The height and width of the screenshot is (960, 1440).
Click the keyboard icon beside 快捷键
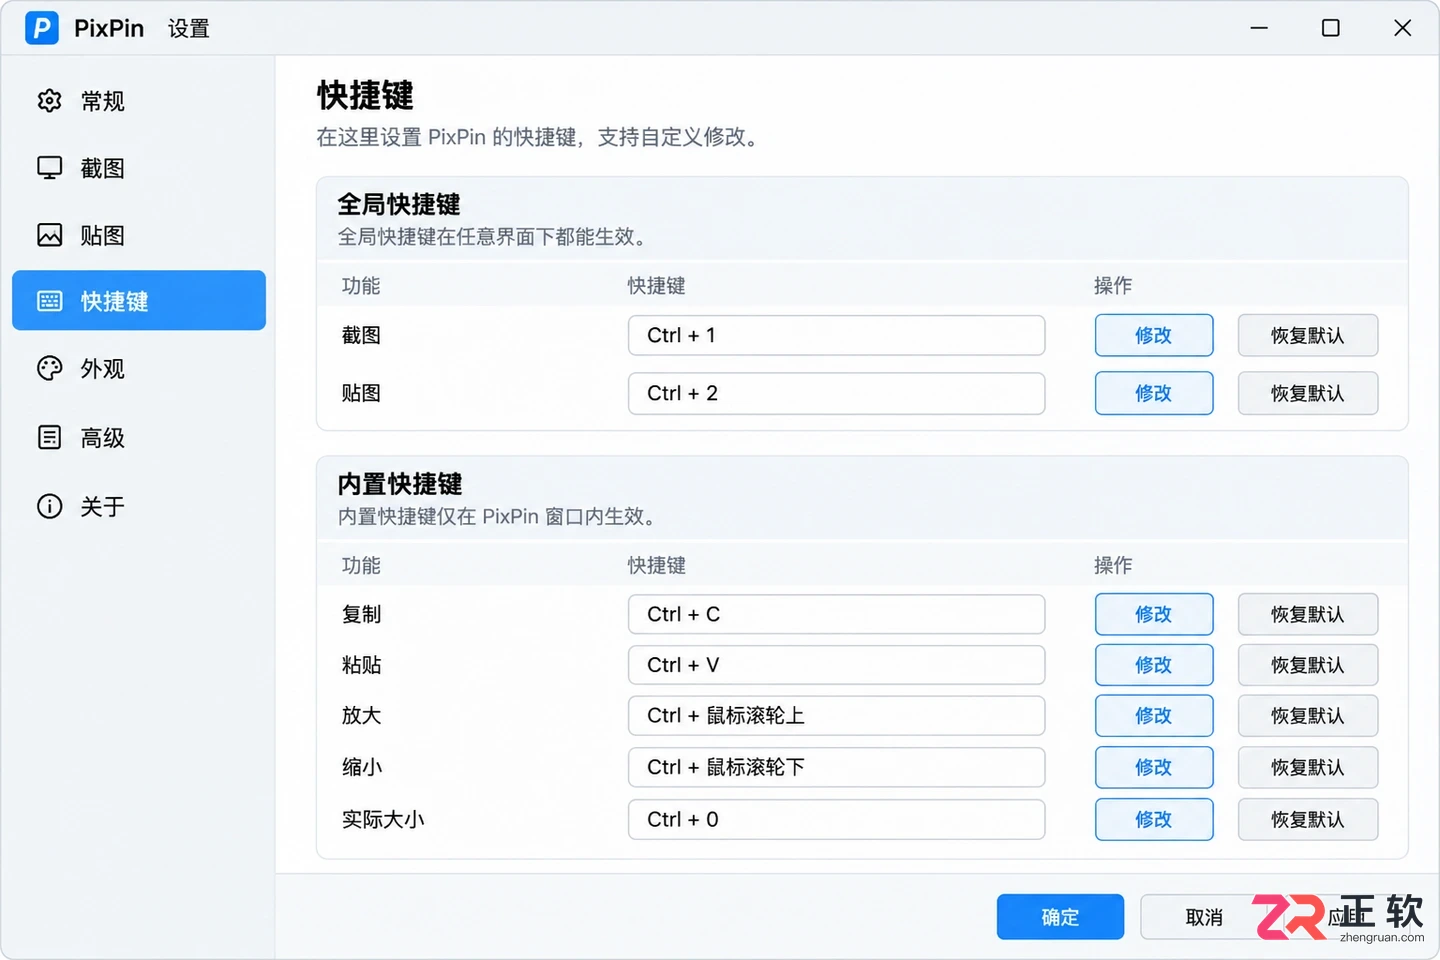[x=49, y=301]
